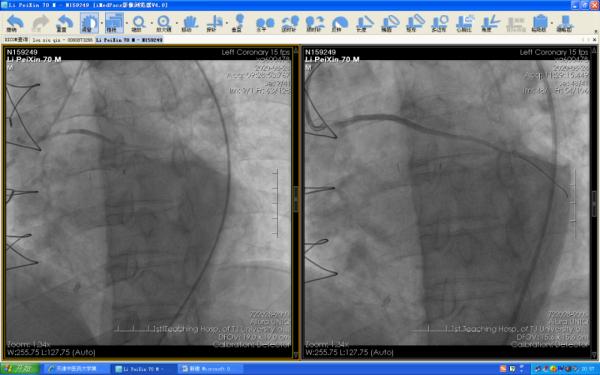Toggle the window level adjustment tool
600x375 pixels.
click(89, 23)
